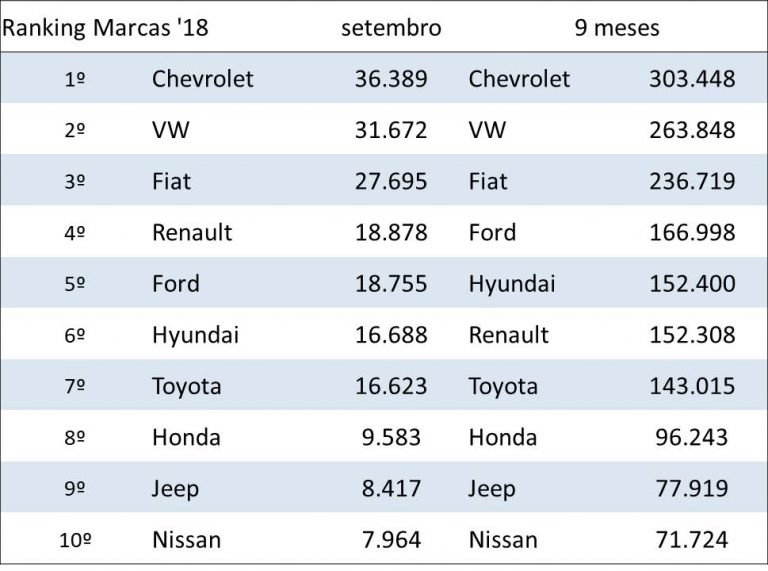Click the 'Ranking Marcas '18' header

click(x=105, y=28)
